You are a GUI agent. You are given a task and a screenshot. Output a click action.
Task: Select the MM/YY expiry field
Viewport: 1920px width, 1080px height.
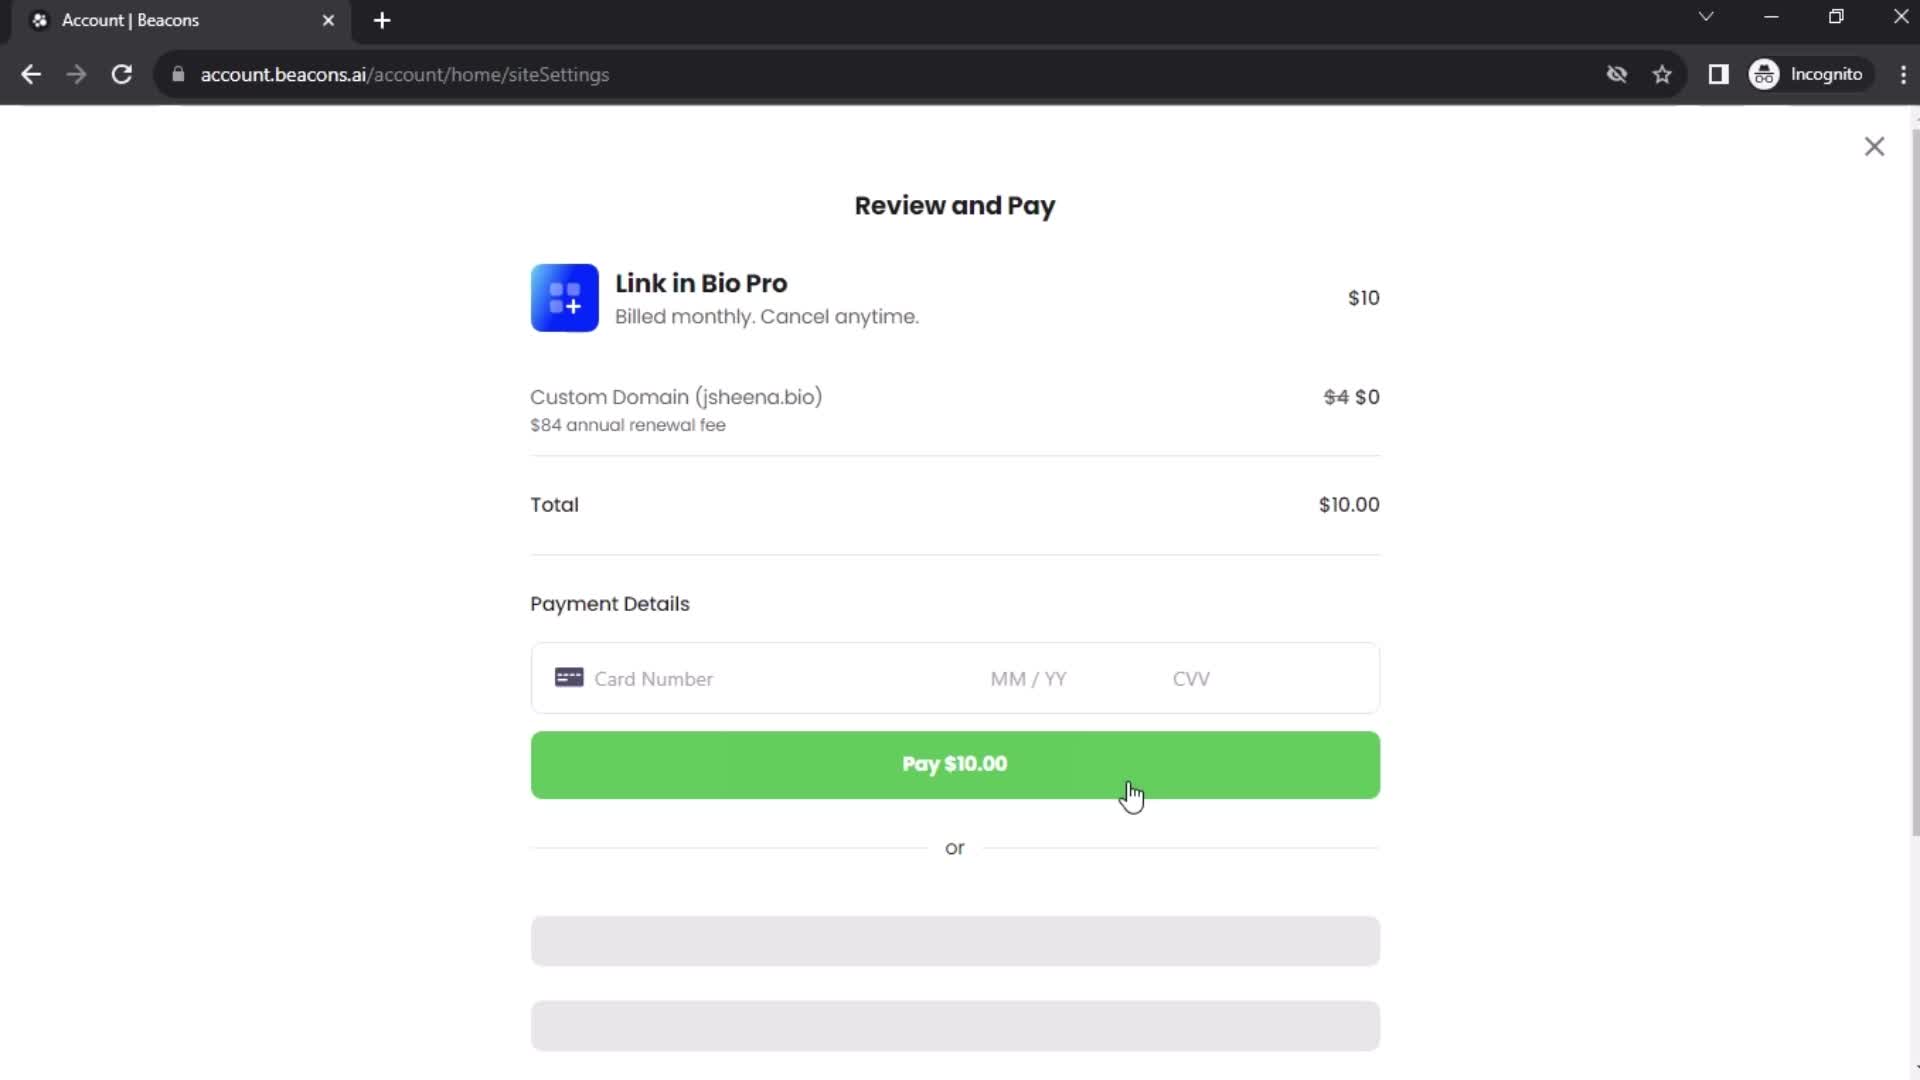(1029, 678)
